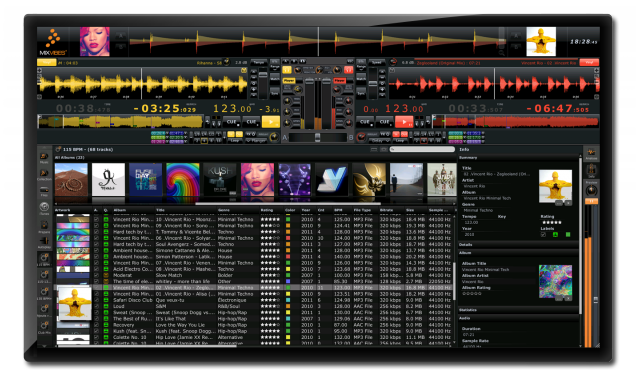Open the Collection icon in the sidebar

pyautogui.click(x=44, y=175)
